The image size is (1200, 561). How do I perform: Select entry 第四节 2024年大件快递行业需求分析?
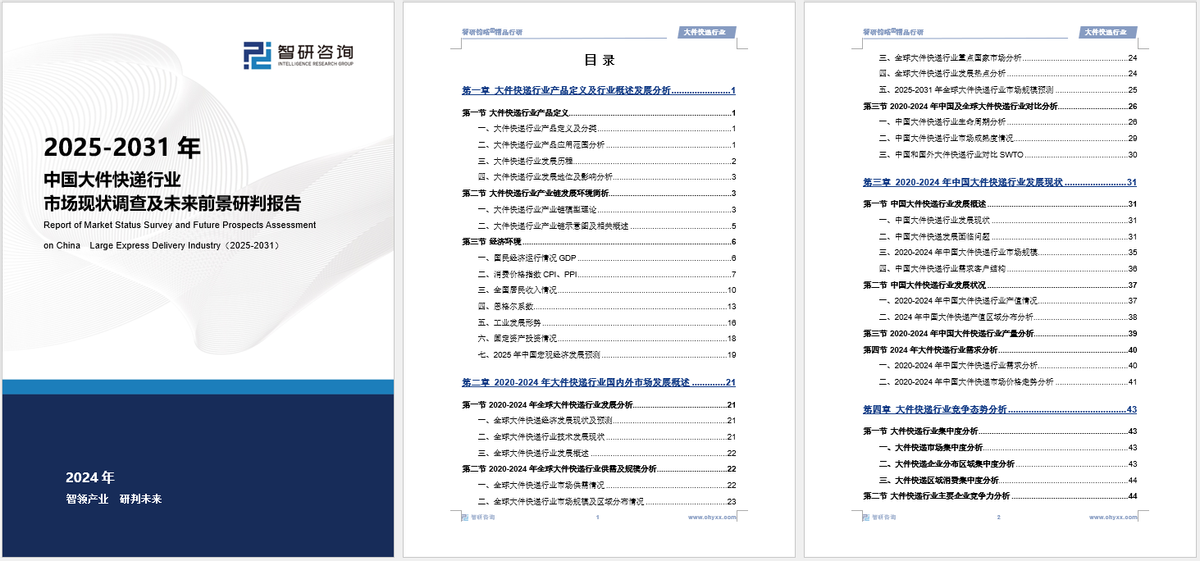tap(1000, 350)
